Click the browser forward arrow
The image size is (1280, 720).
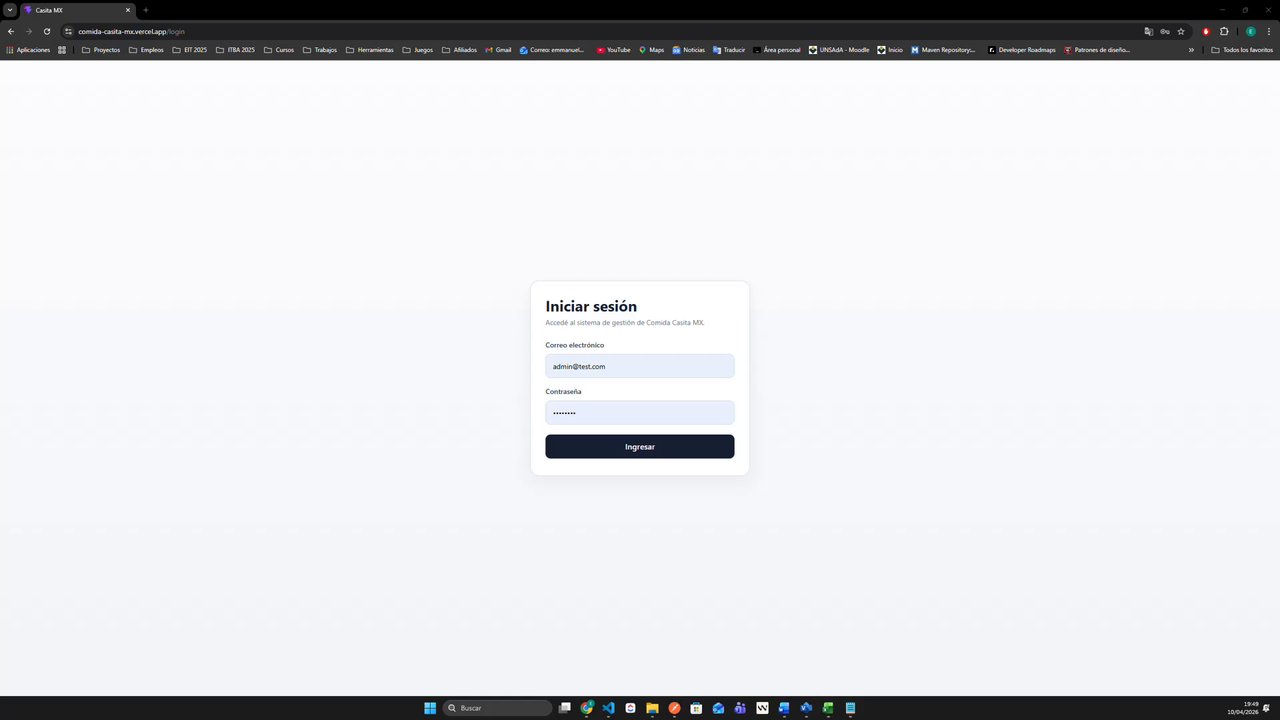pyautogui.click(x=28, y=31)
